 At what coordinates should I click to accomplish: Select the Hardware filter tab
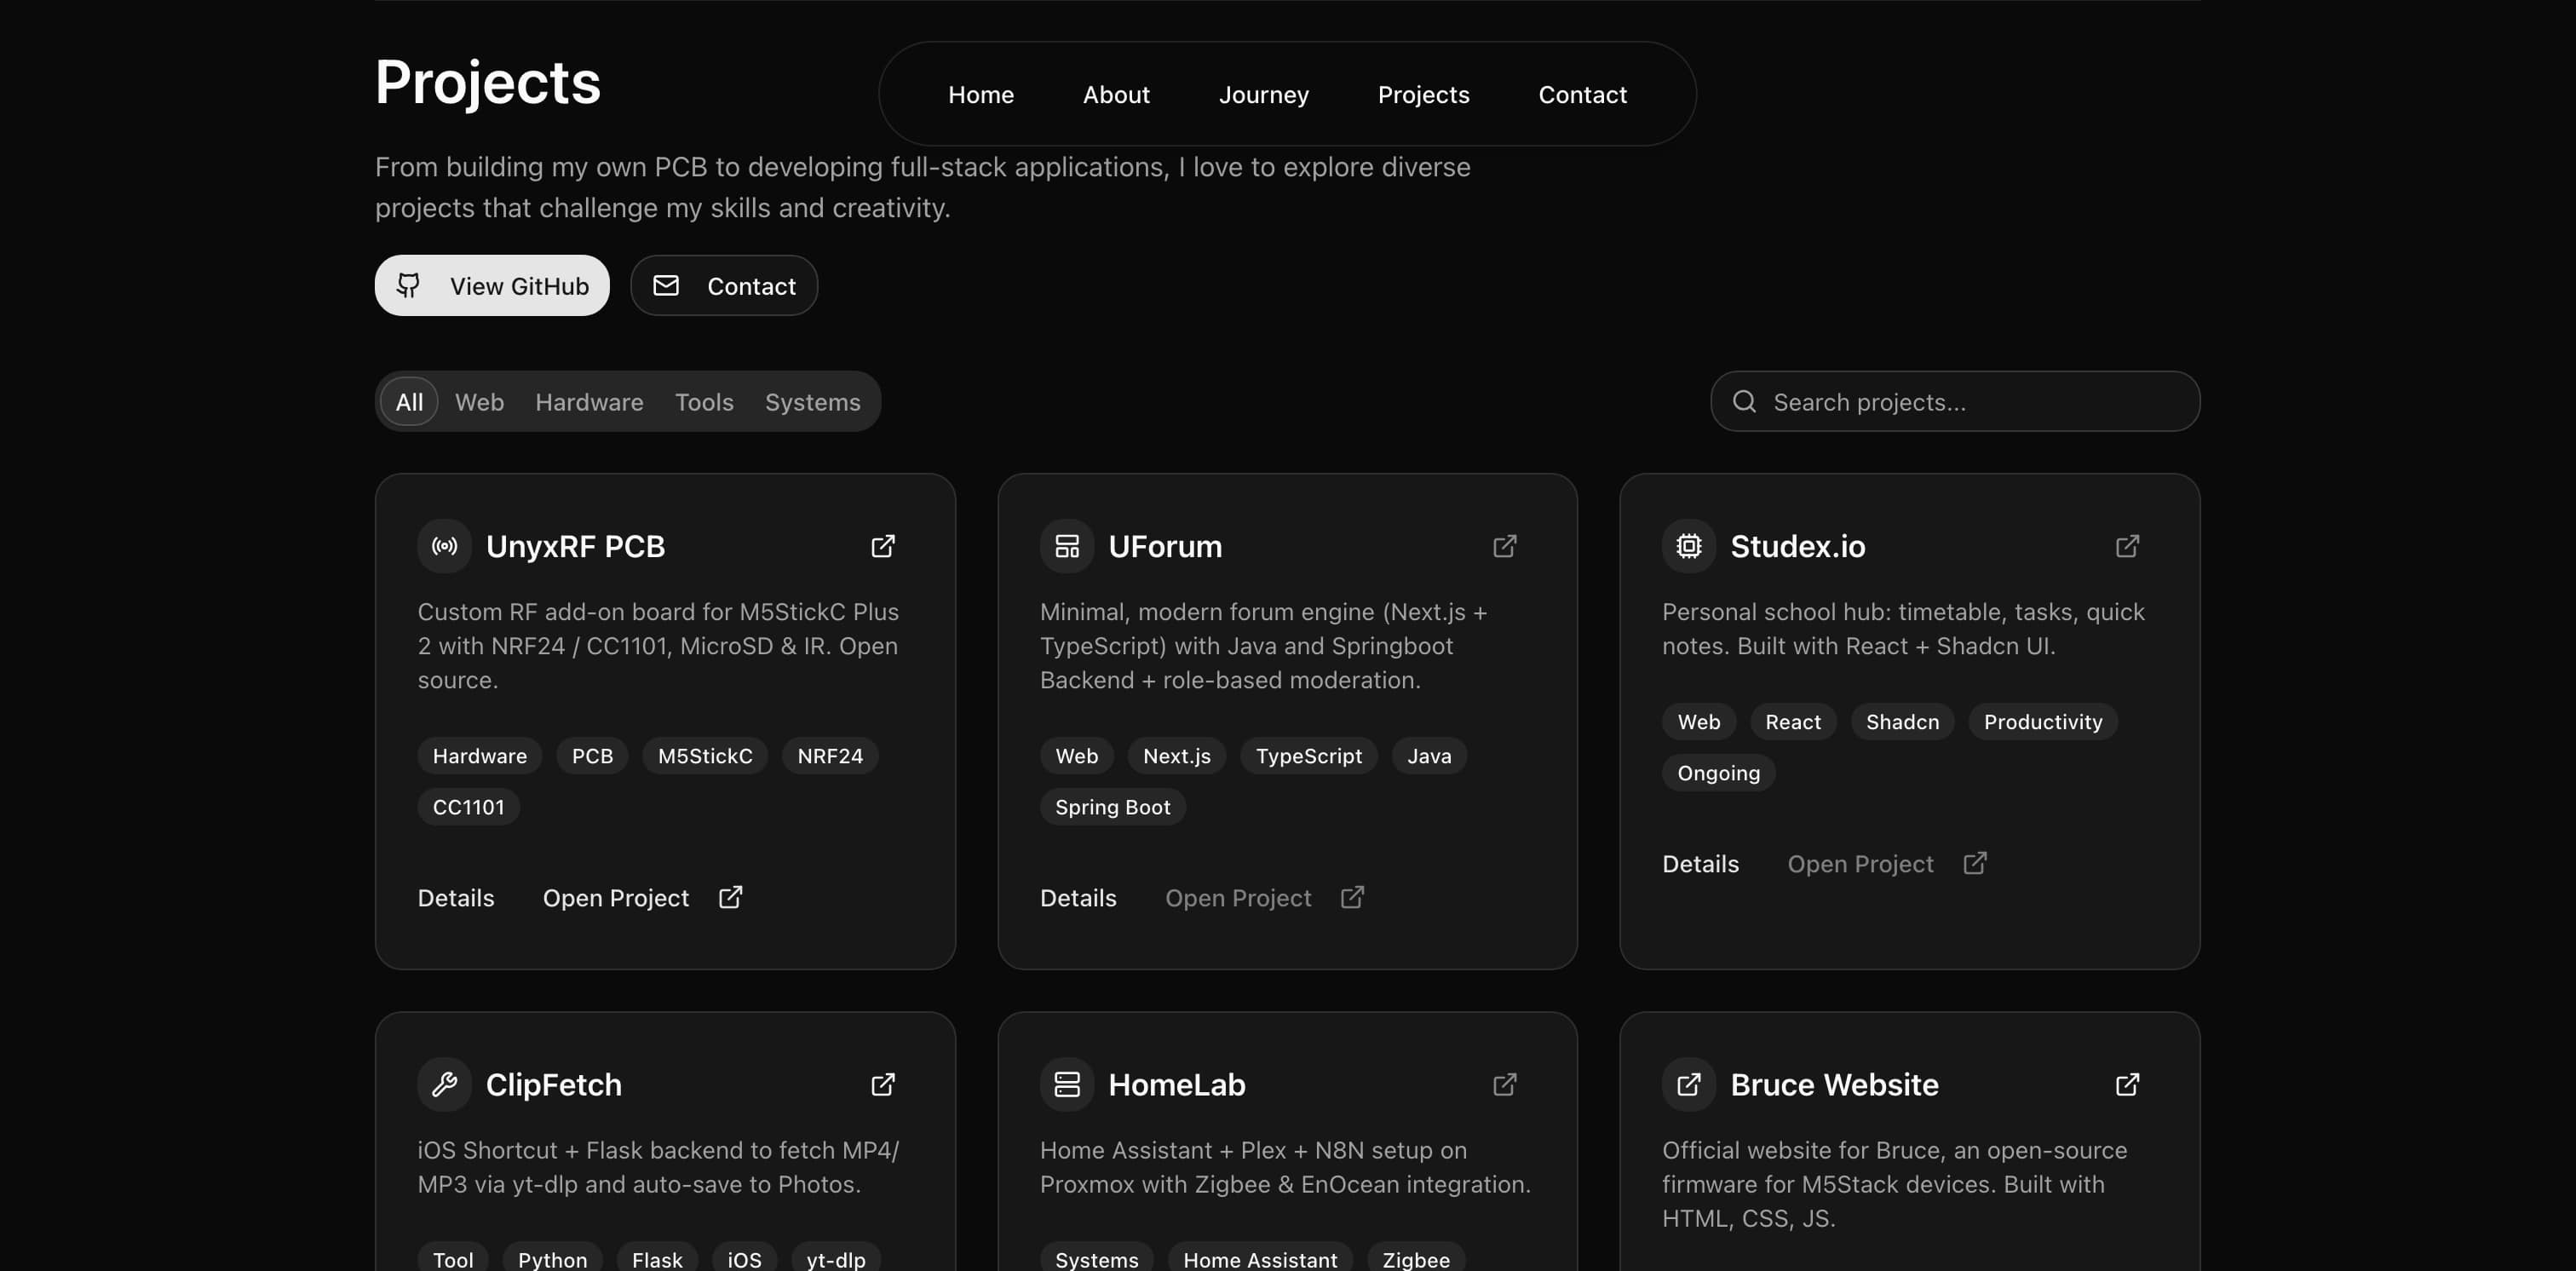(589, 402)
